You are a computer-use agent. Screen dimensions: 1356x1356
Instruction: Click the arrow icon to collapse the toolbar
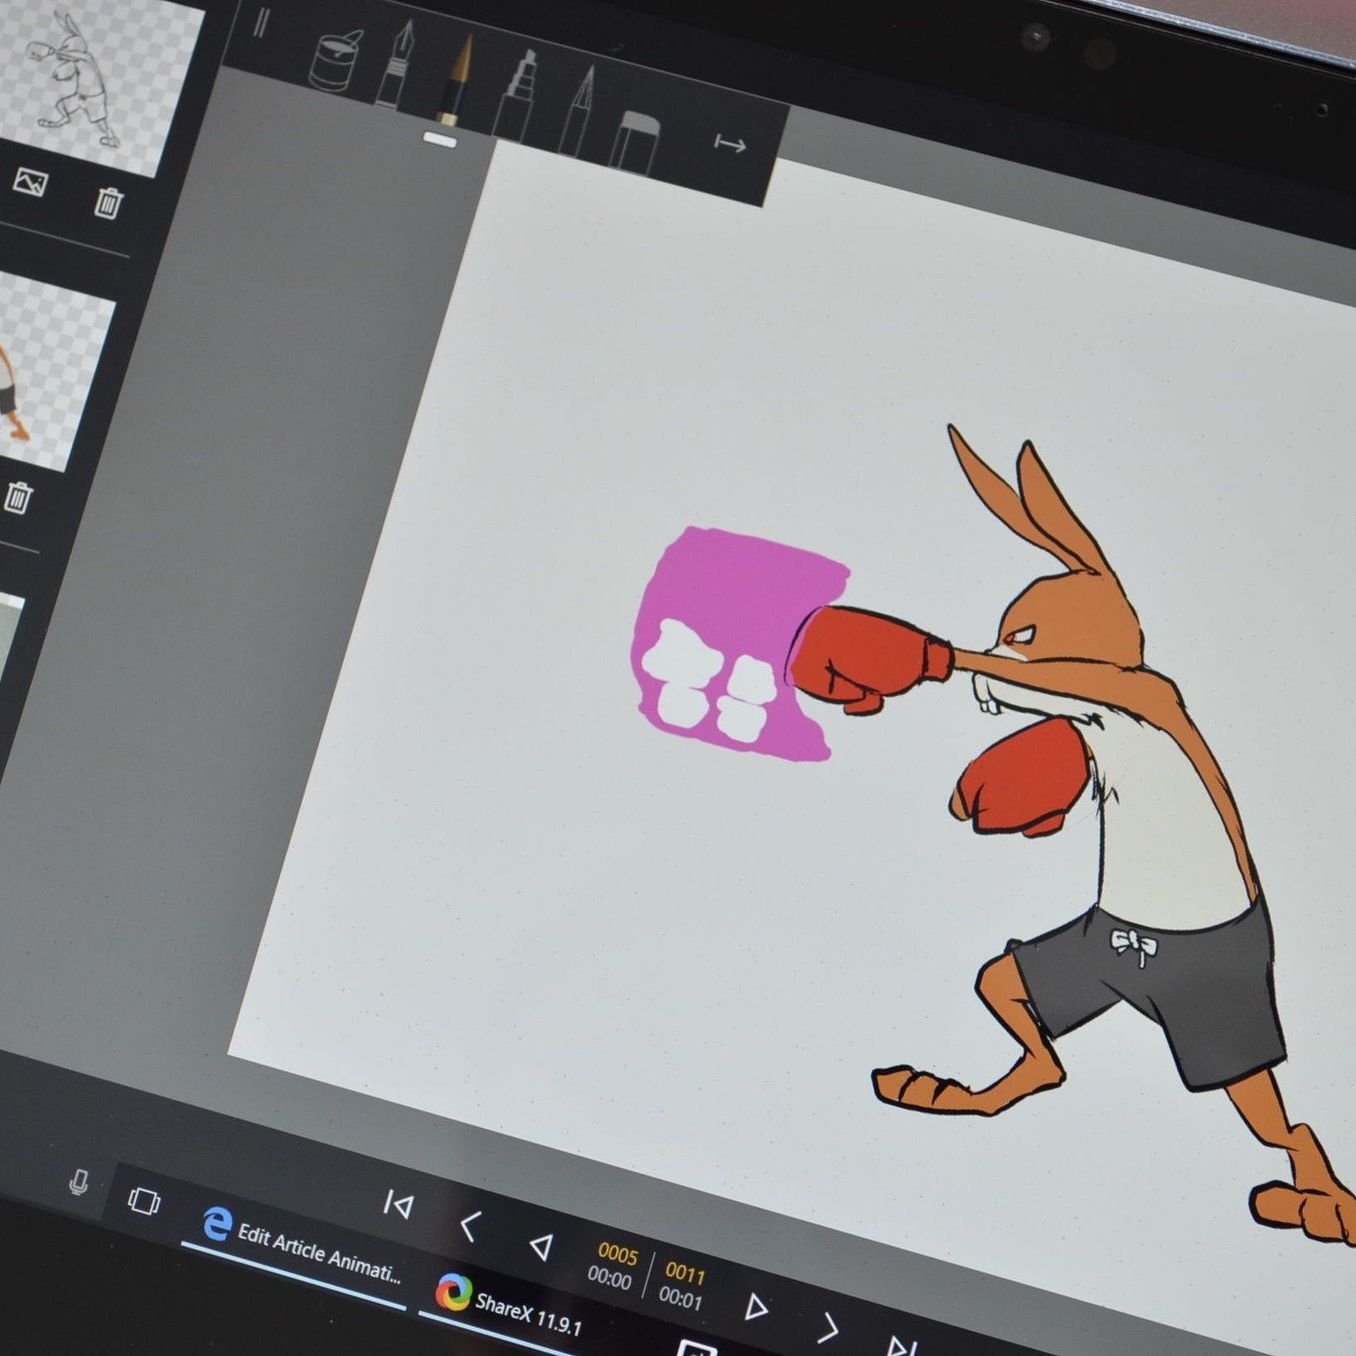pyautogui.click(x=730, y=145)
